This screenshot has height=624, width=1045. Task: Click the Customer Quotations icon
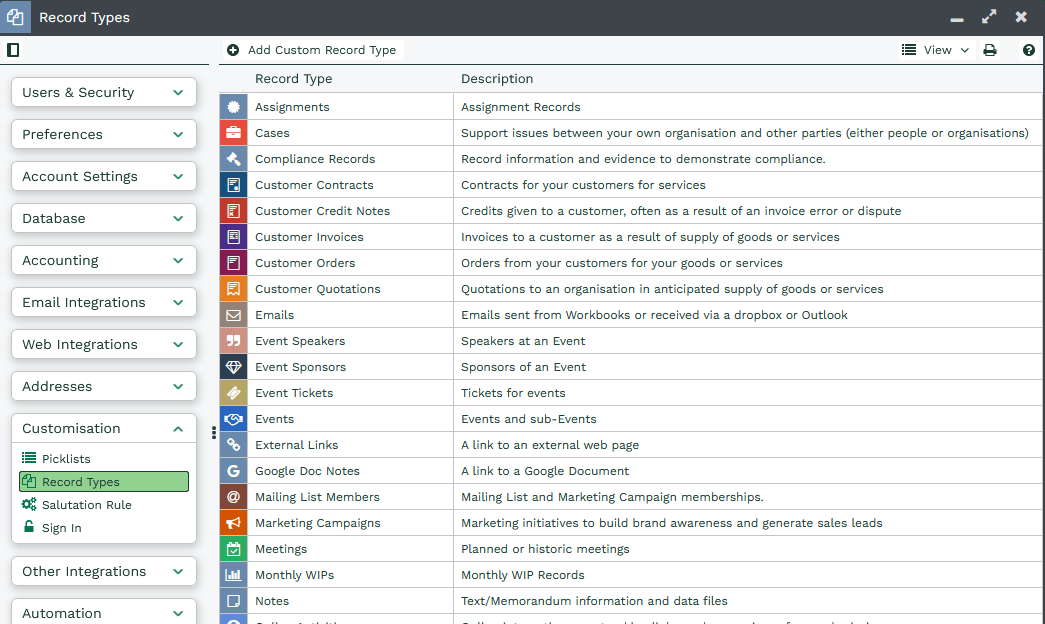coord(233,289)
